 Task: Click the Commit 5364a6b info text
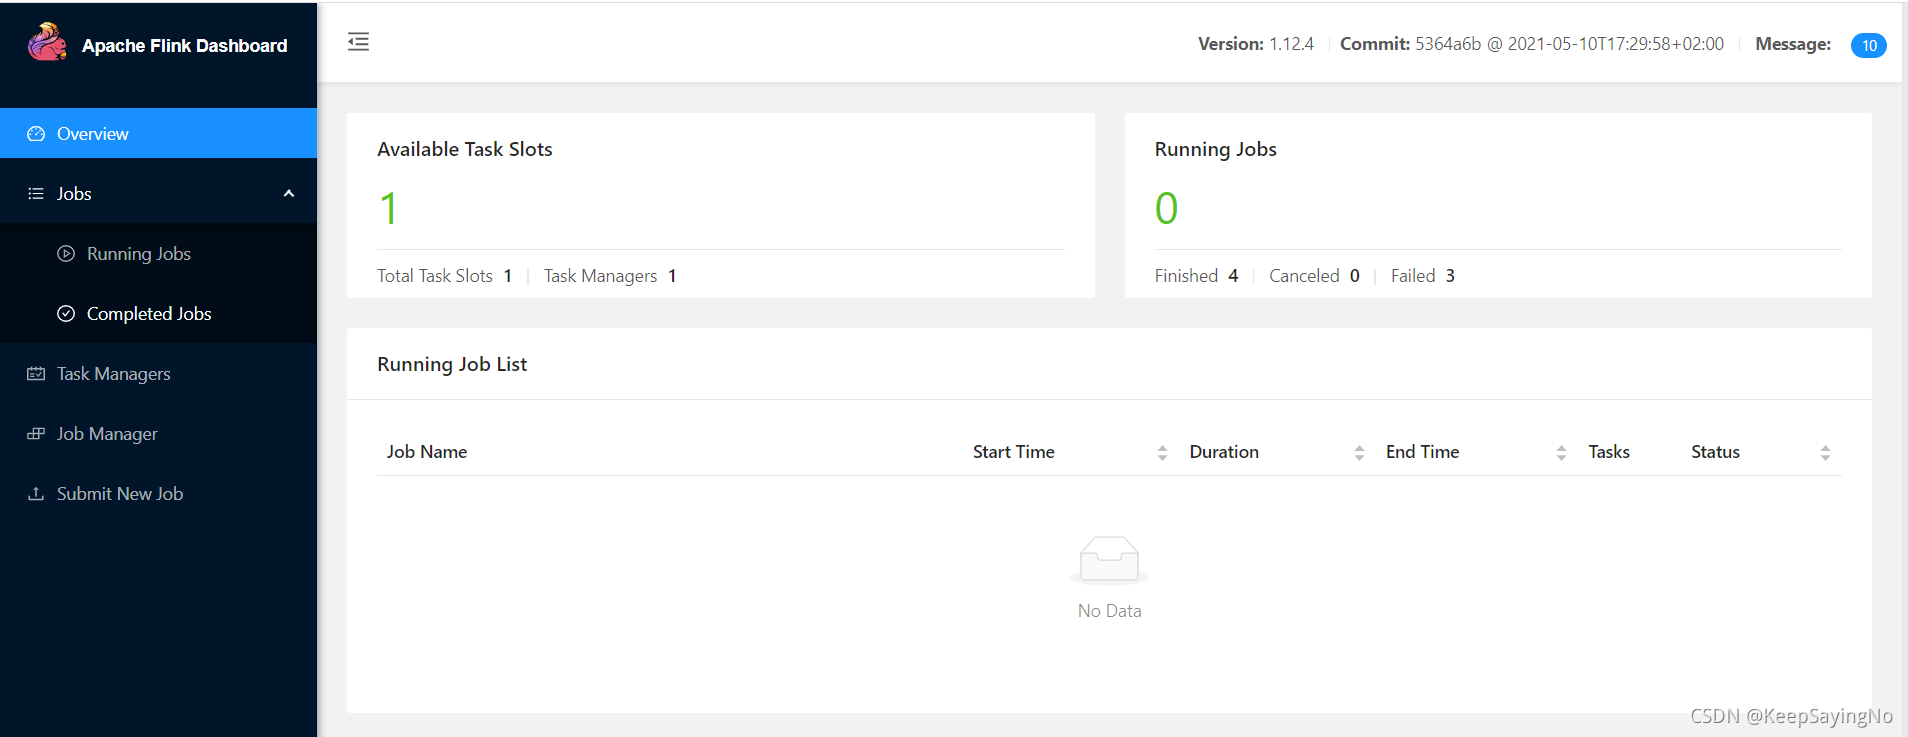1532,44
